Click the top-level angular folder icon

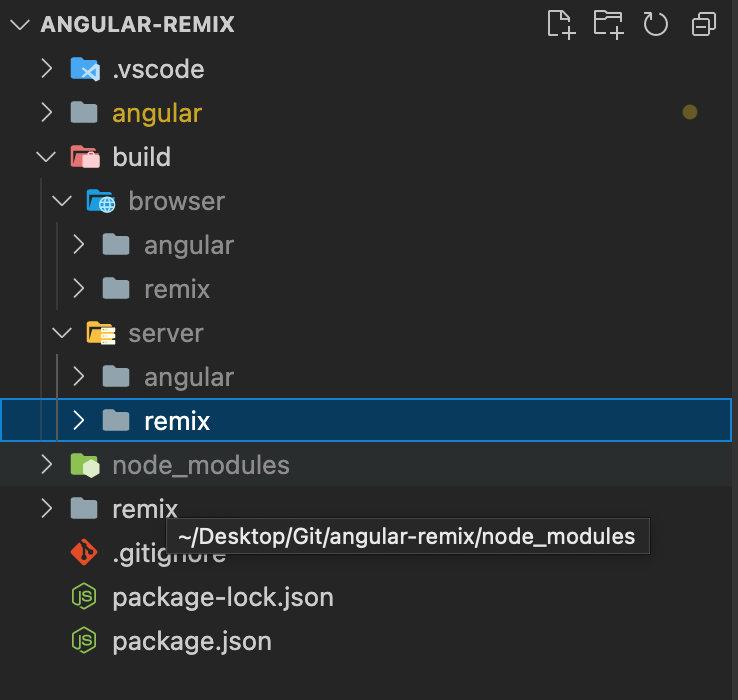(84, 113)
